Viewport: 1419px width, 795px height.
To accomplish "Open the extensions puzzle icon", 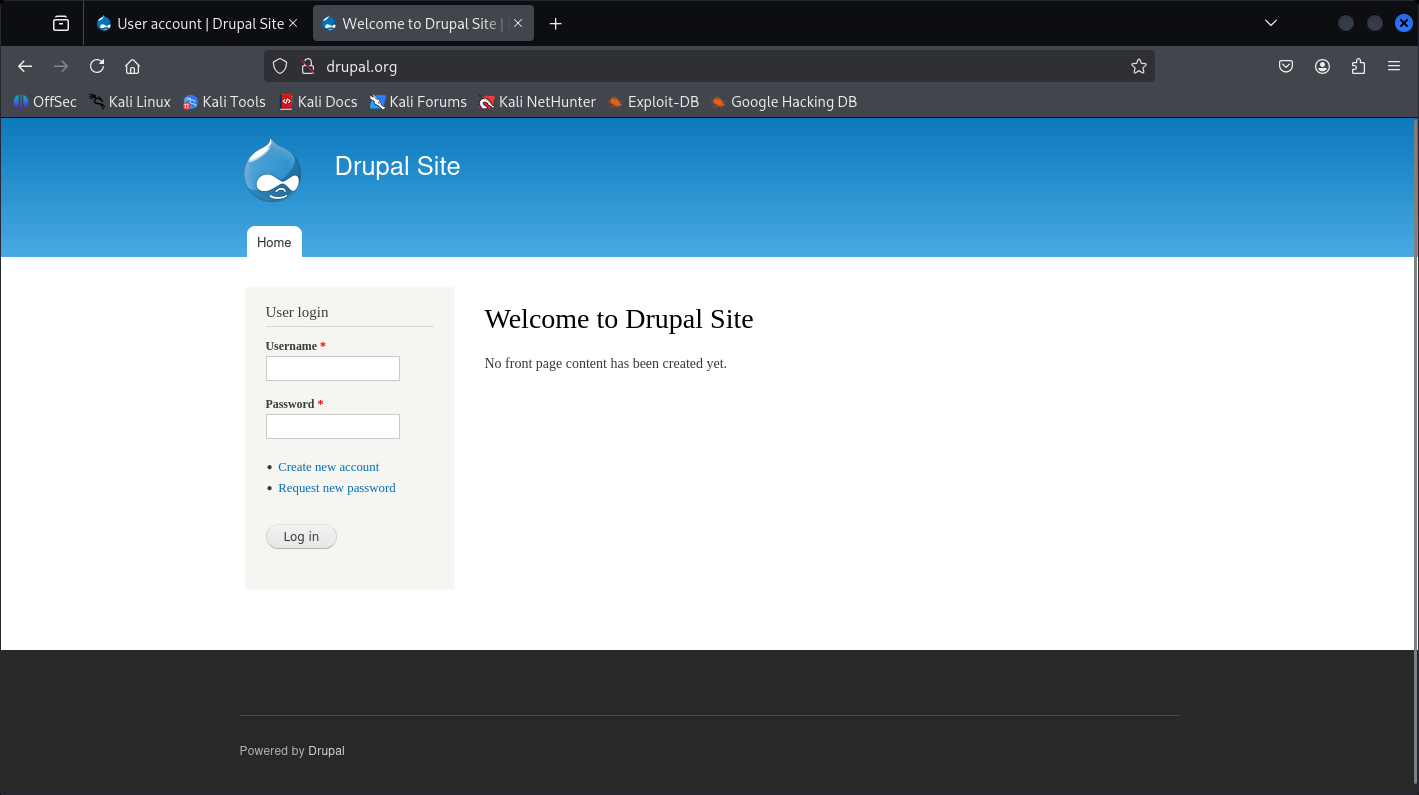I will (1358, 66).
